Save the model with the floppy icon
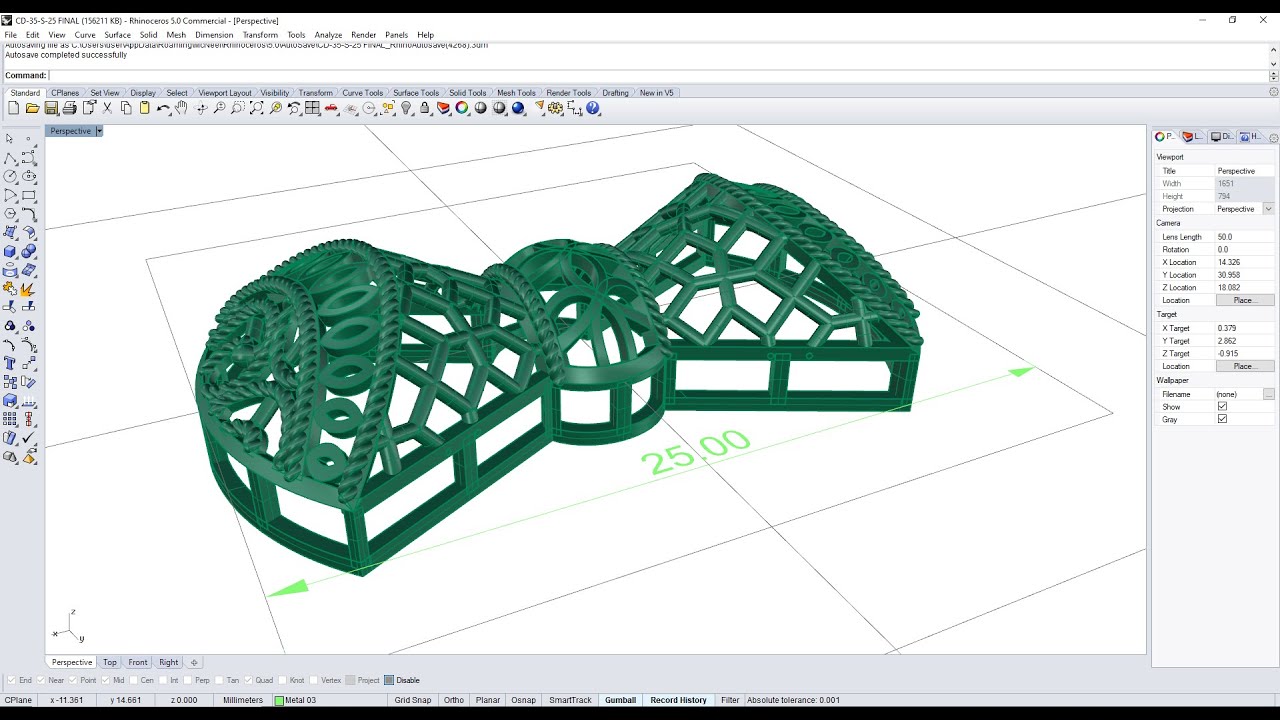The image size is (1280, 720). (x=50, y=108)
